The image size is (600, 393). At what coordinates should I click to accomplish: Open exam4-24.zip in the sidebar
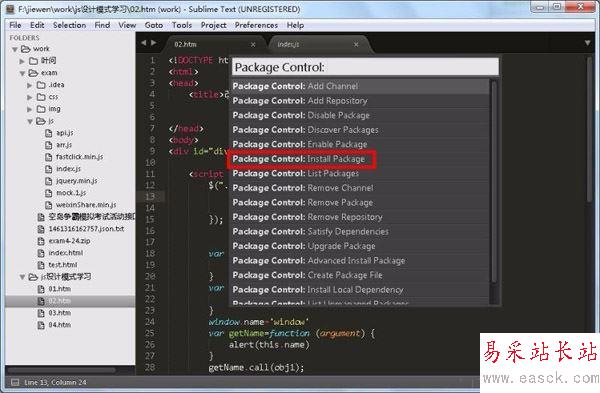[69, 241]
